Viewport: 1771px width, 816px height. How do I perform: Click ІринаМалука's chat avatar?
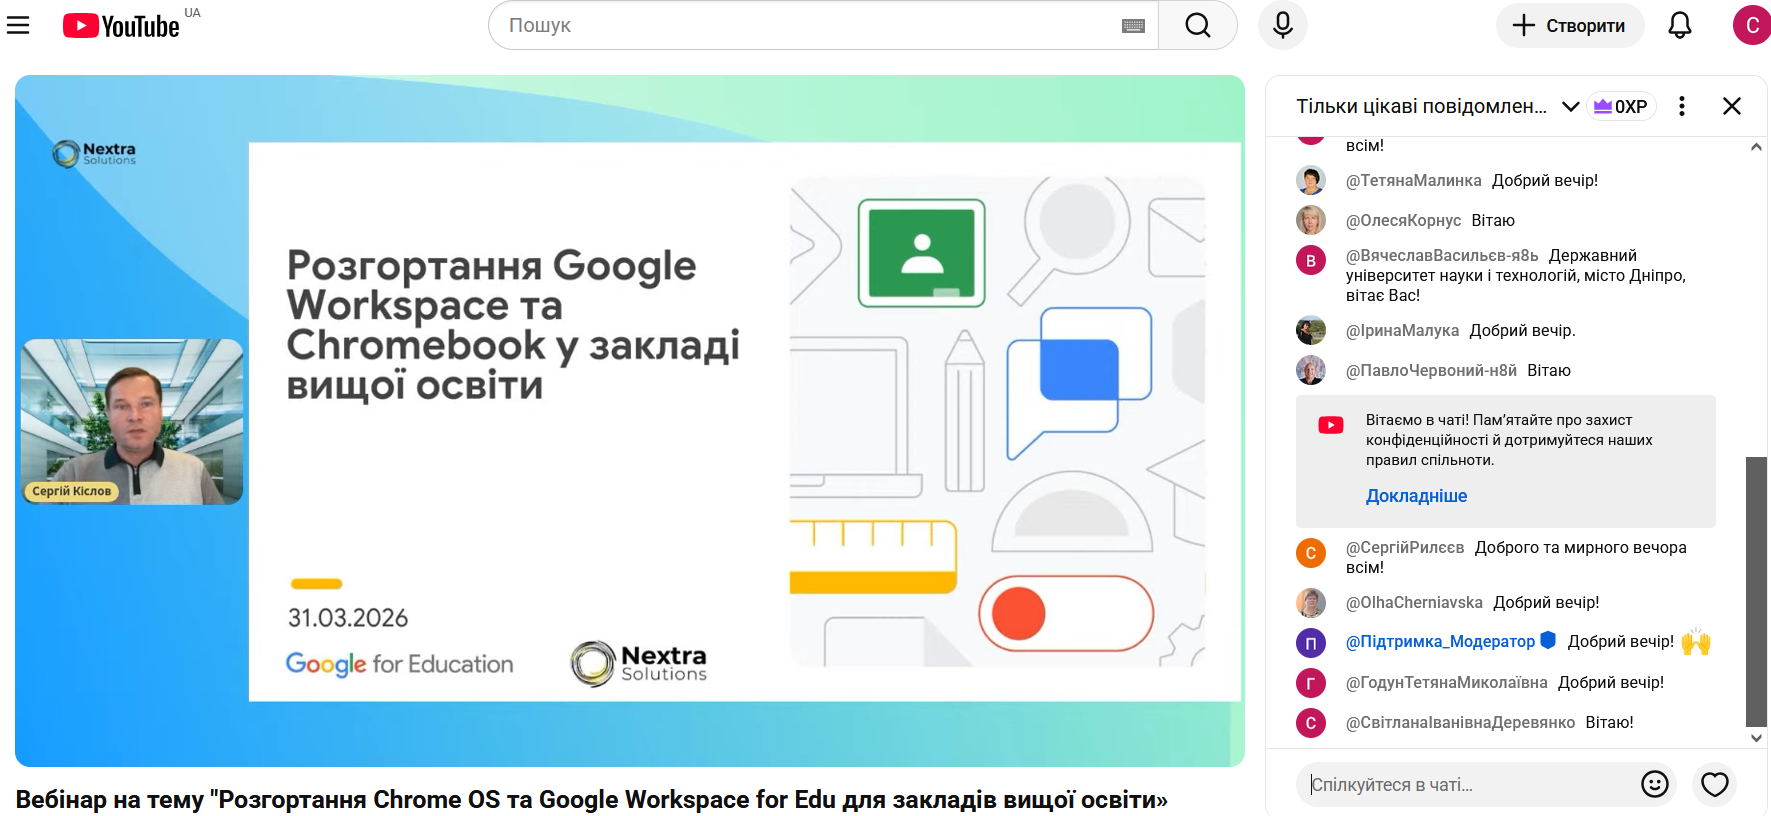tap(1311, 331)
